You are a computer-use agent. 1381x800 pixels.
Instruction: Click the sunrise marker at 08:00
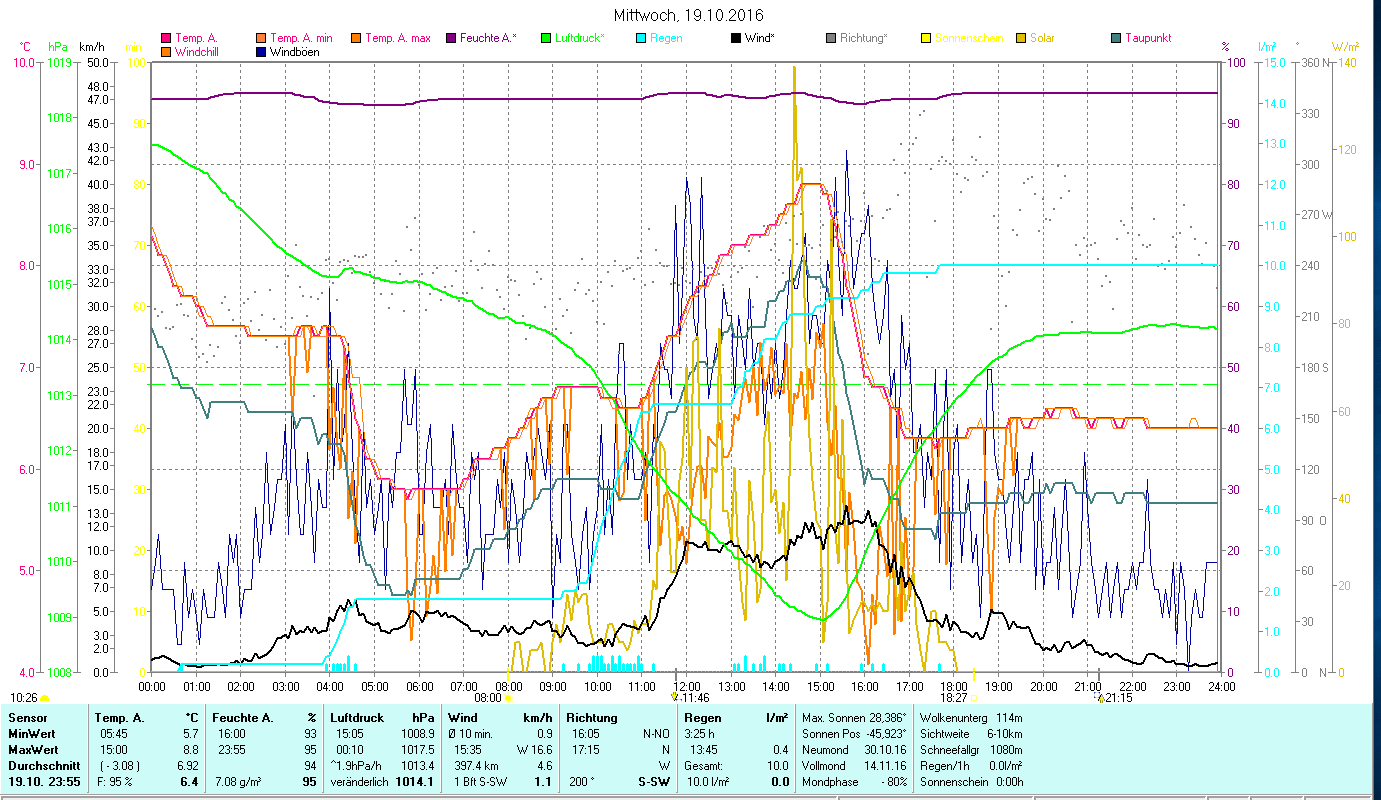pyautogui.click(x=508, y=698)
